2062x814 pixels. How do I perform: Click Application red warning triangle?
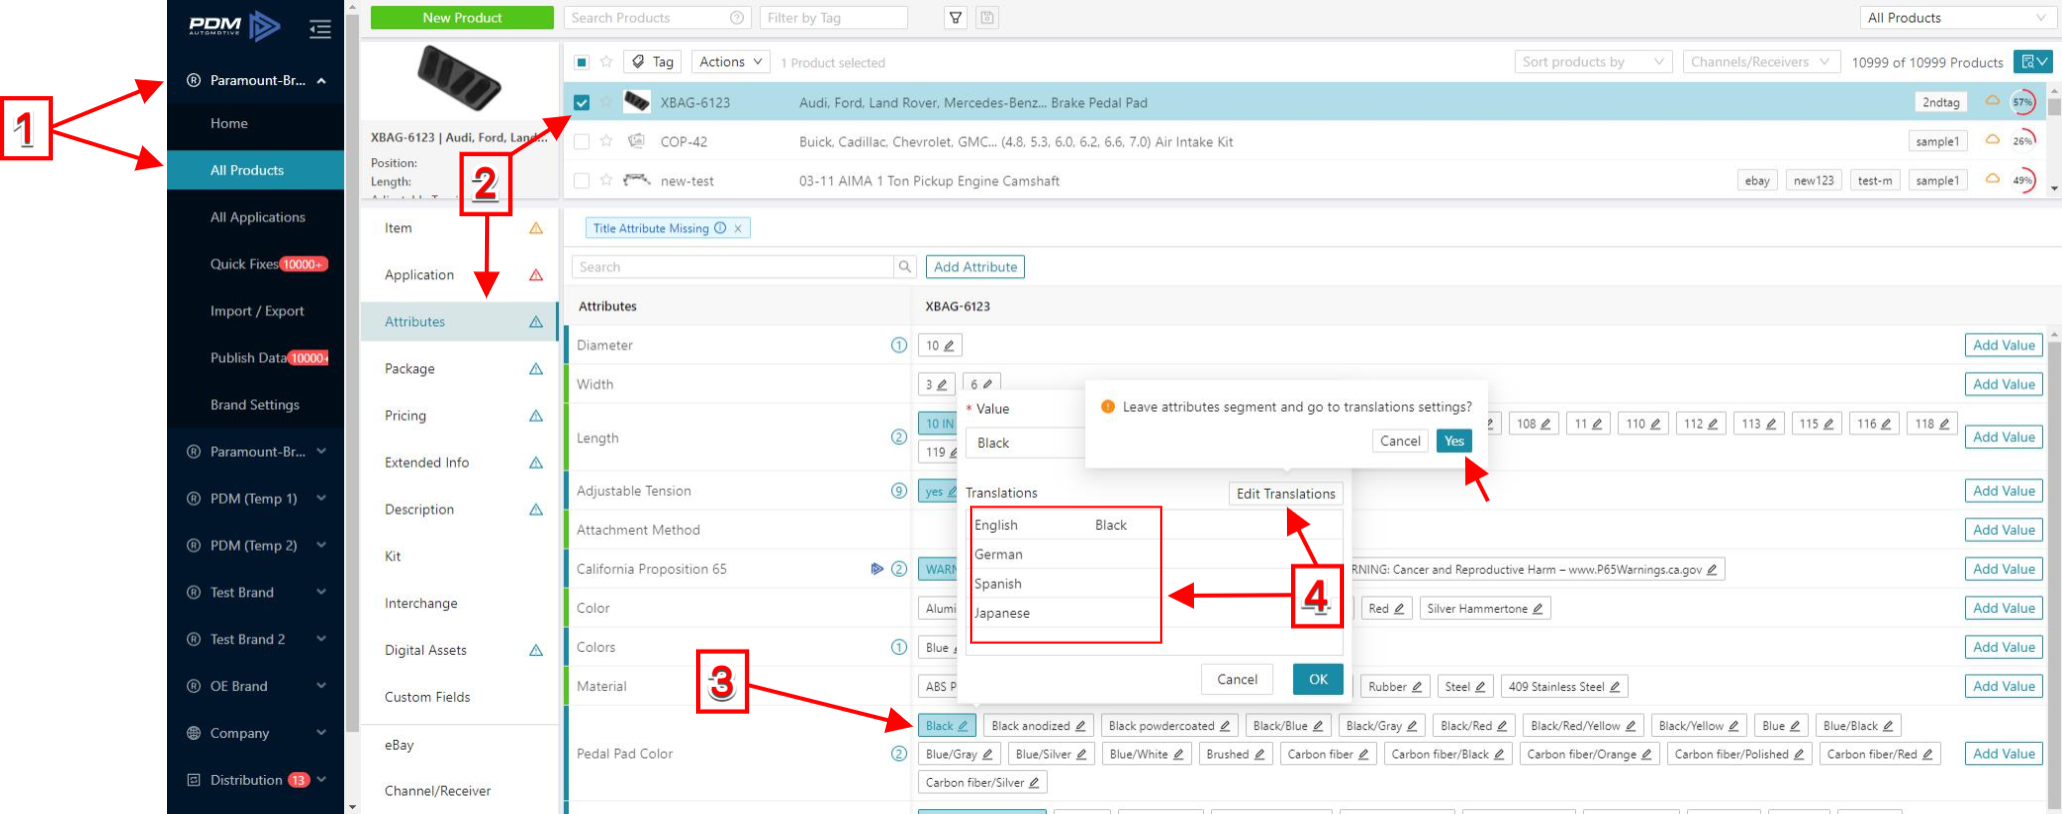(x=536, y=275)
